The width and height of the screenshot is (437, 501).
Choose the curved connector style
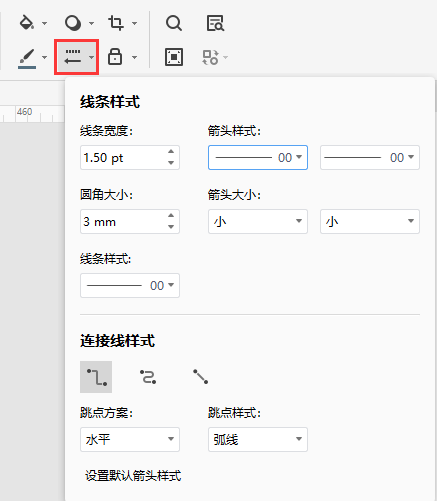point(148,377)
